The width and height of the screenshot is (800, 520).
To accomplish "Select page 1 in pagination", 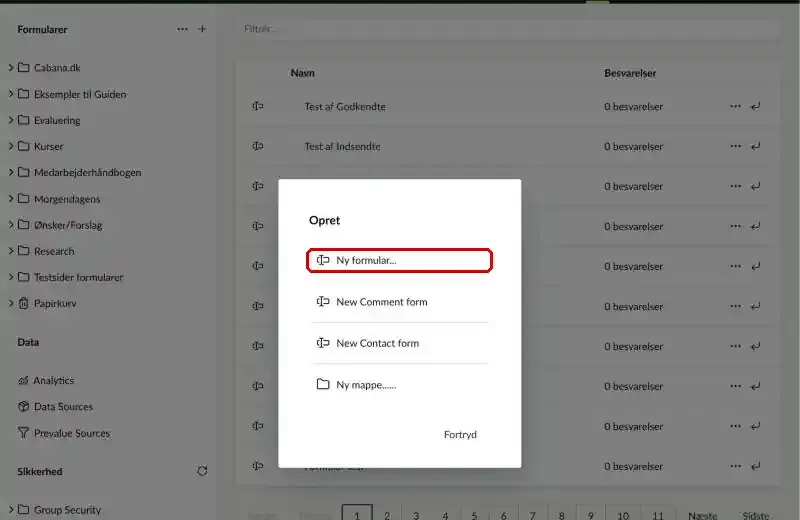I will pyautogui.click(x=357, y=514).
